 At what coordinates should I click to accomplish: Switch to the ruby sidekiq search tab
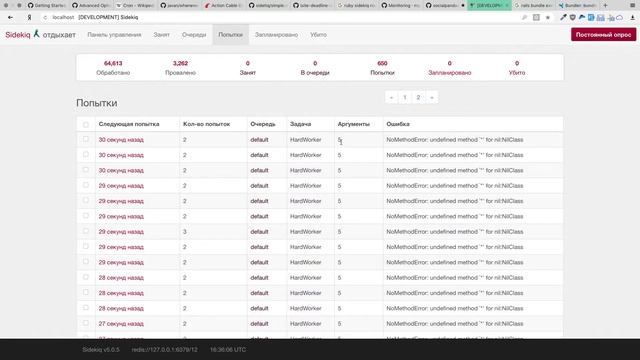[x=357, y=5]
